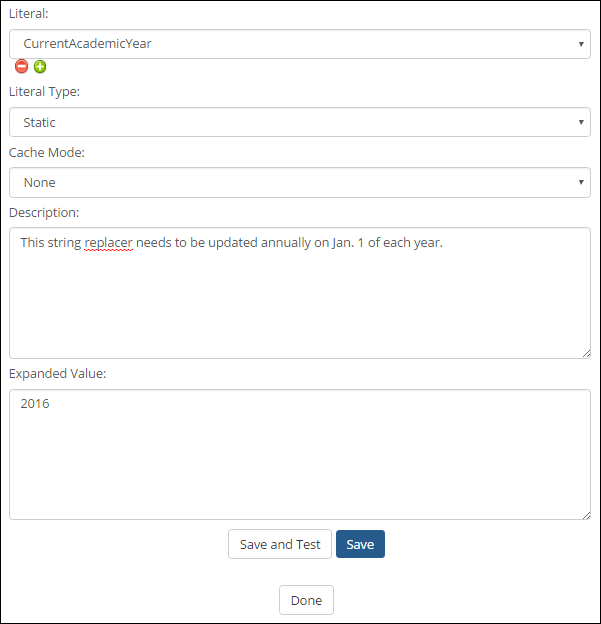Screen dimensions: 601x624
Task: Click the Done button
Action: 306,600
